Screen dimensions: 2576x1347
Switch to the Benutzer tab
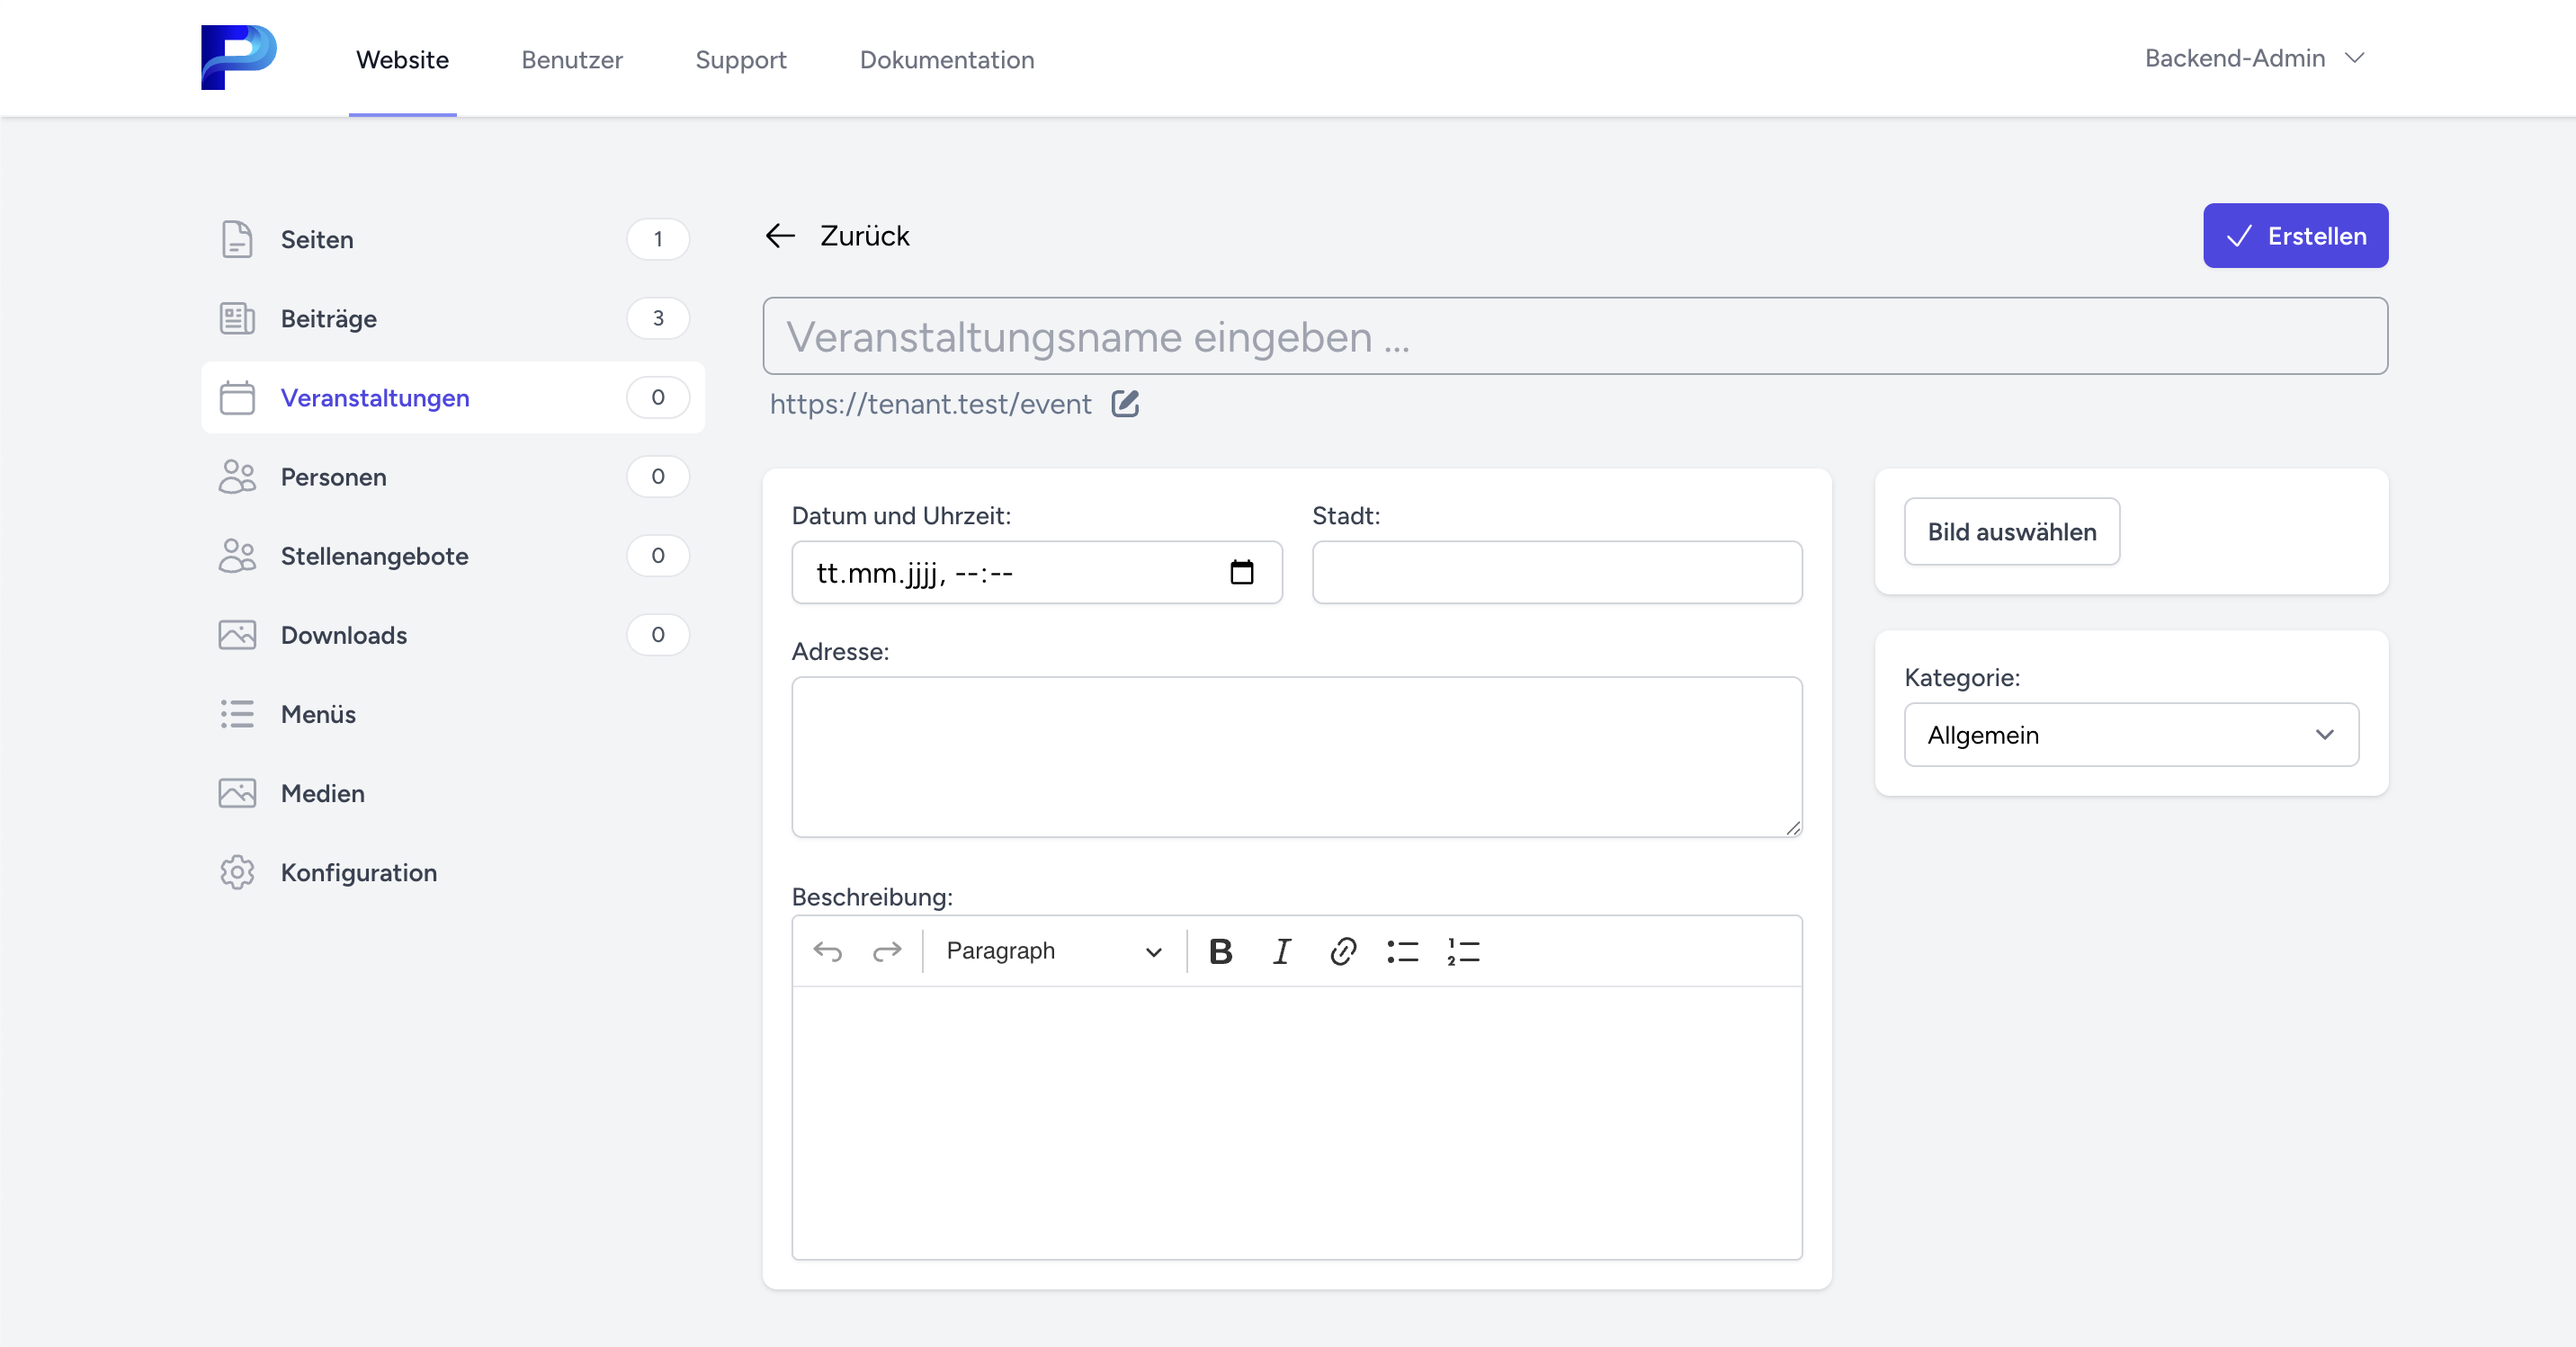(x=571, y=60)
